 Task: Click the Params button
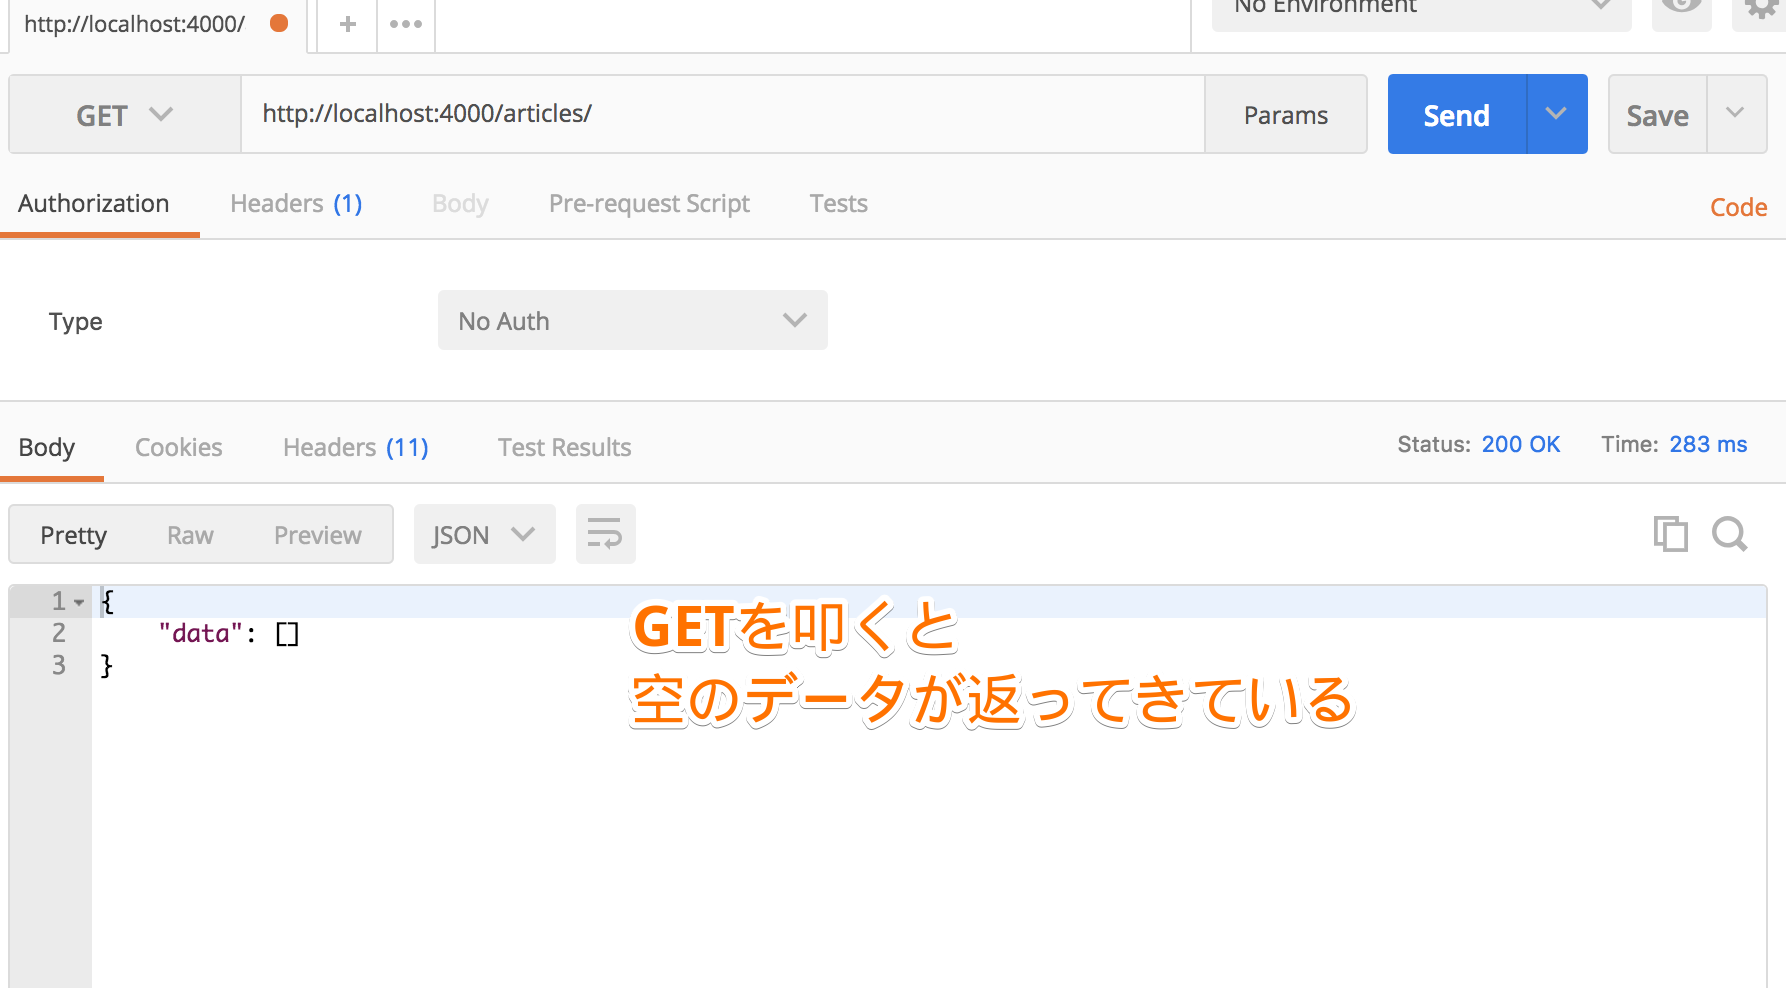point(1286,114)
